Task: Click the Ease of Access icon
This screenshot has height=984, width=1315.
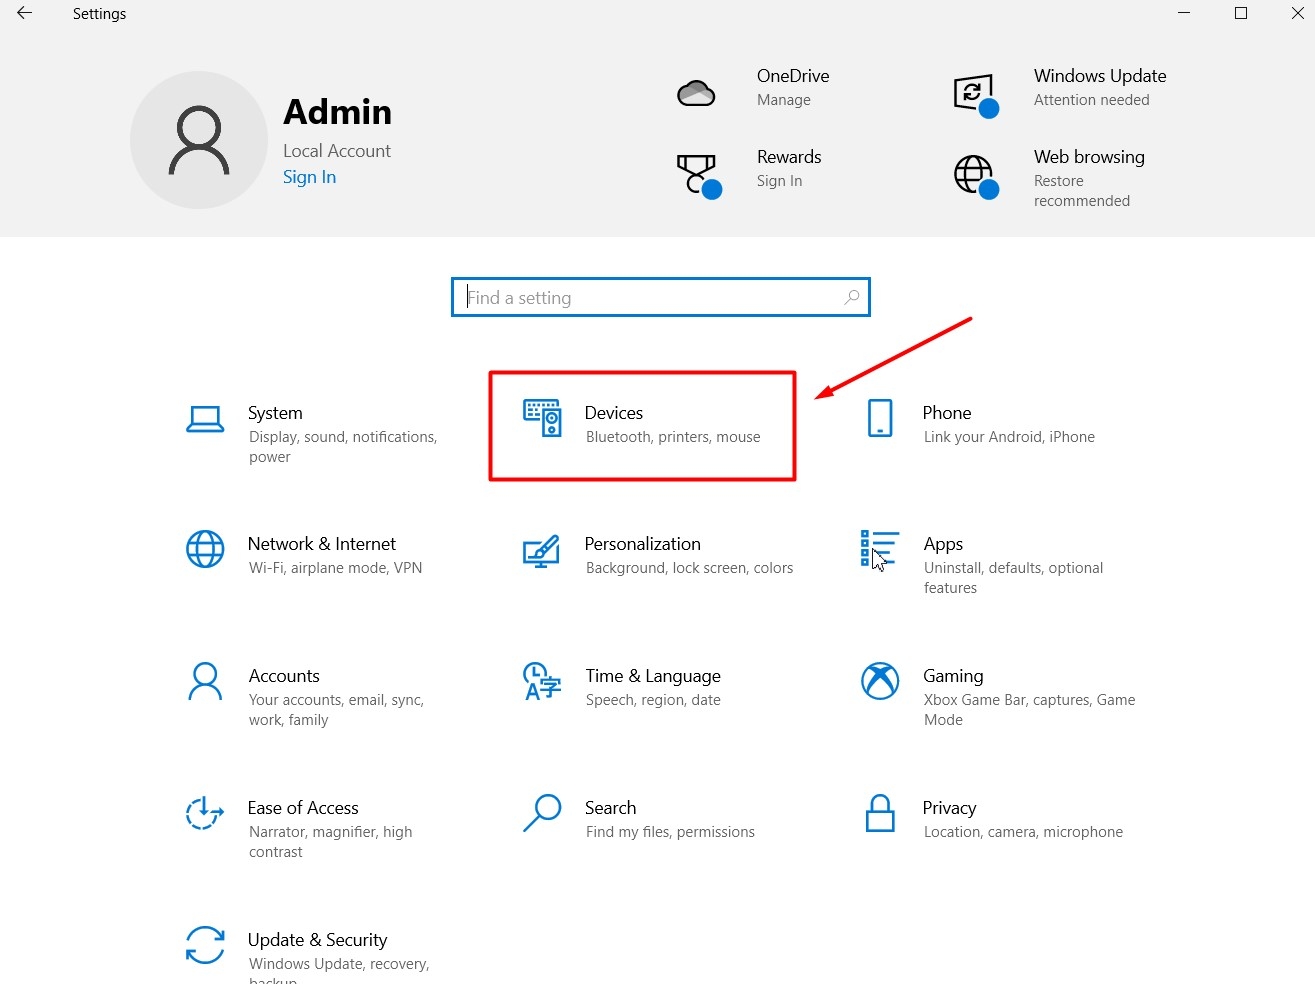Action: tap(205, 813)
